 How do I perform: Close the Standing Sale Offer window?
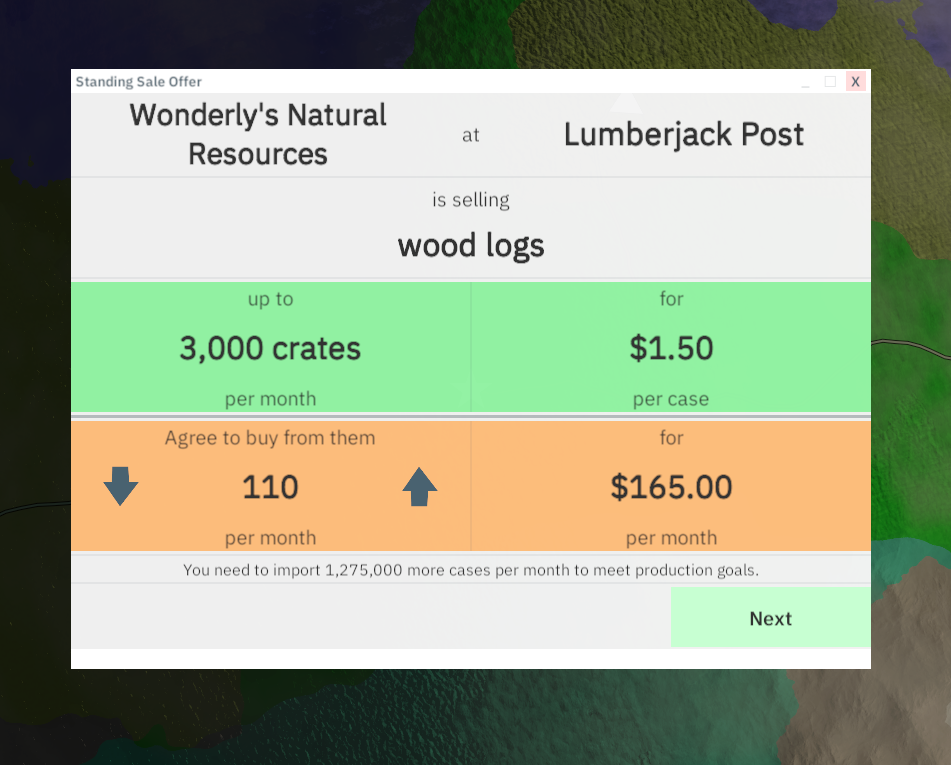tap(855, 82)
